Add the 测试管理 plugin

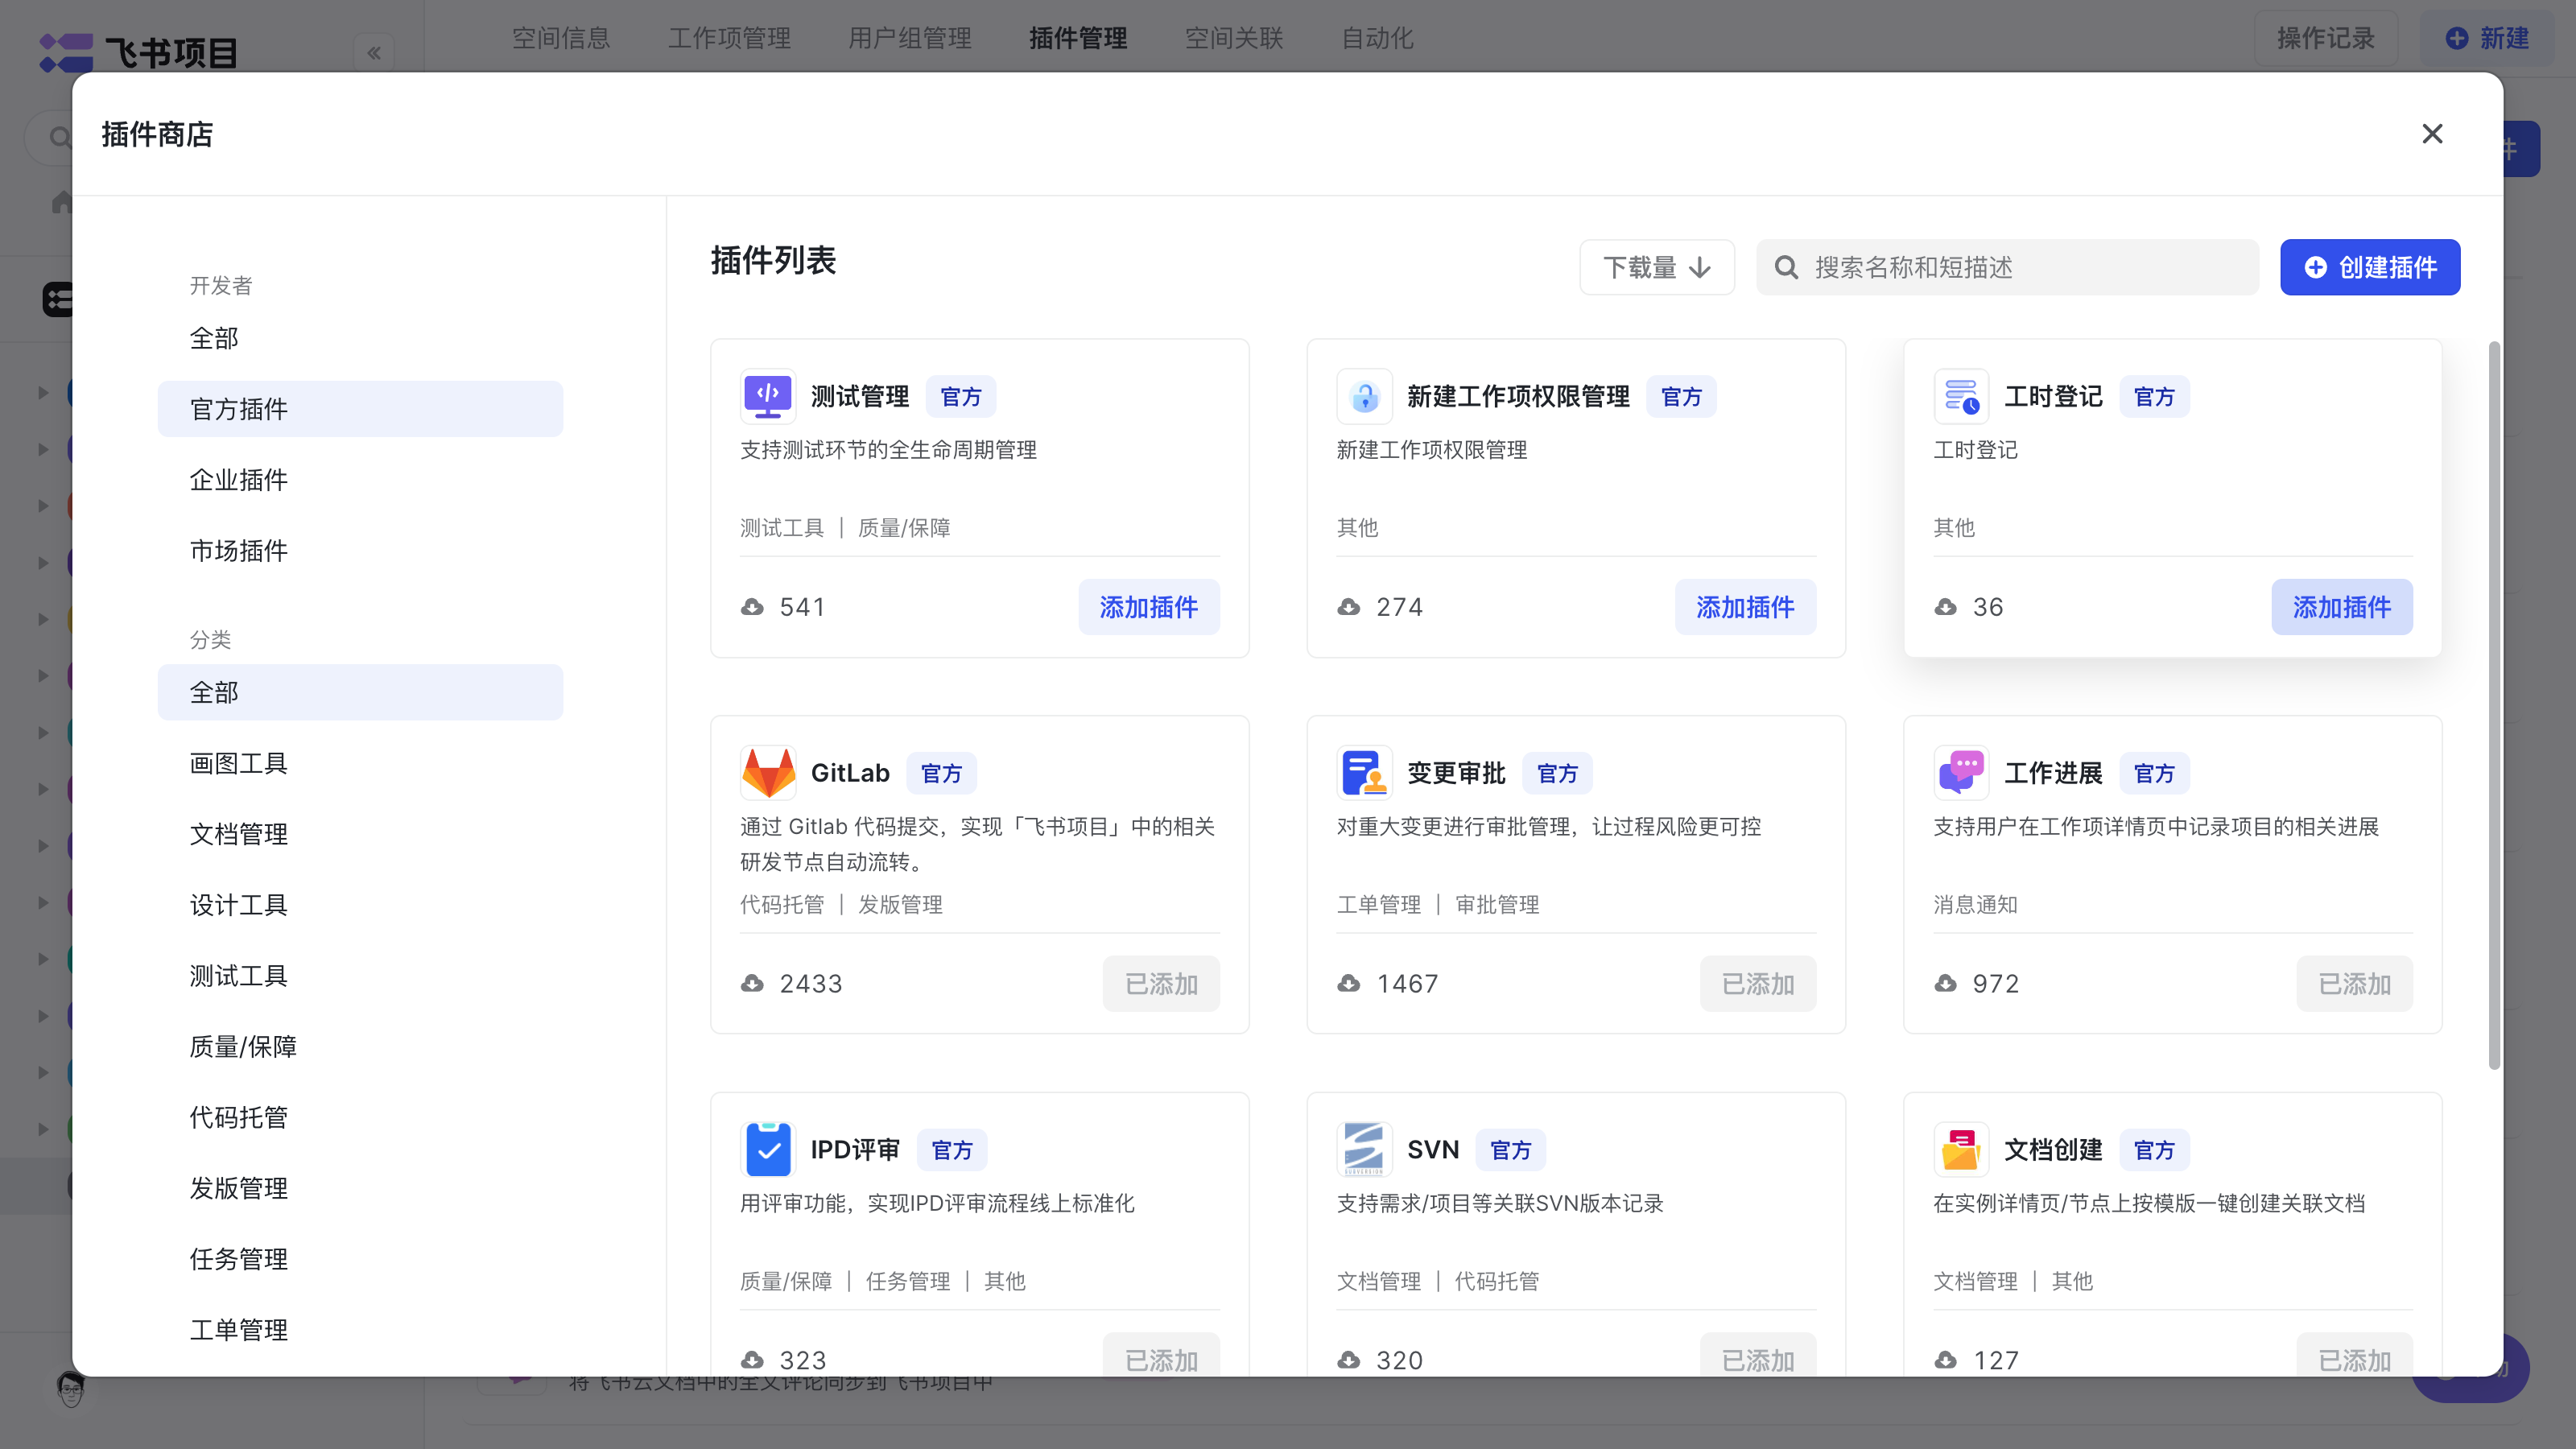[1149, 607]
